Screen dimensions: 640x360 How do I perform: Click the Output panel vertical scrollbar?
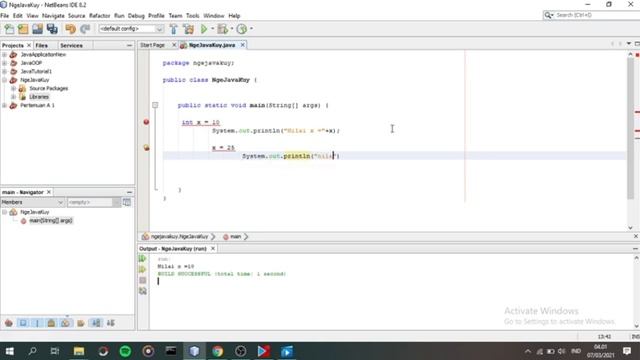(636, 291)
